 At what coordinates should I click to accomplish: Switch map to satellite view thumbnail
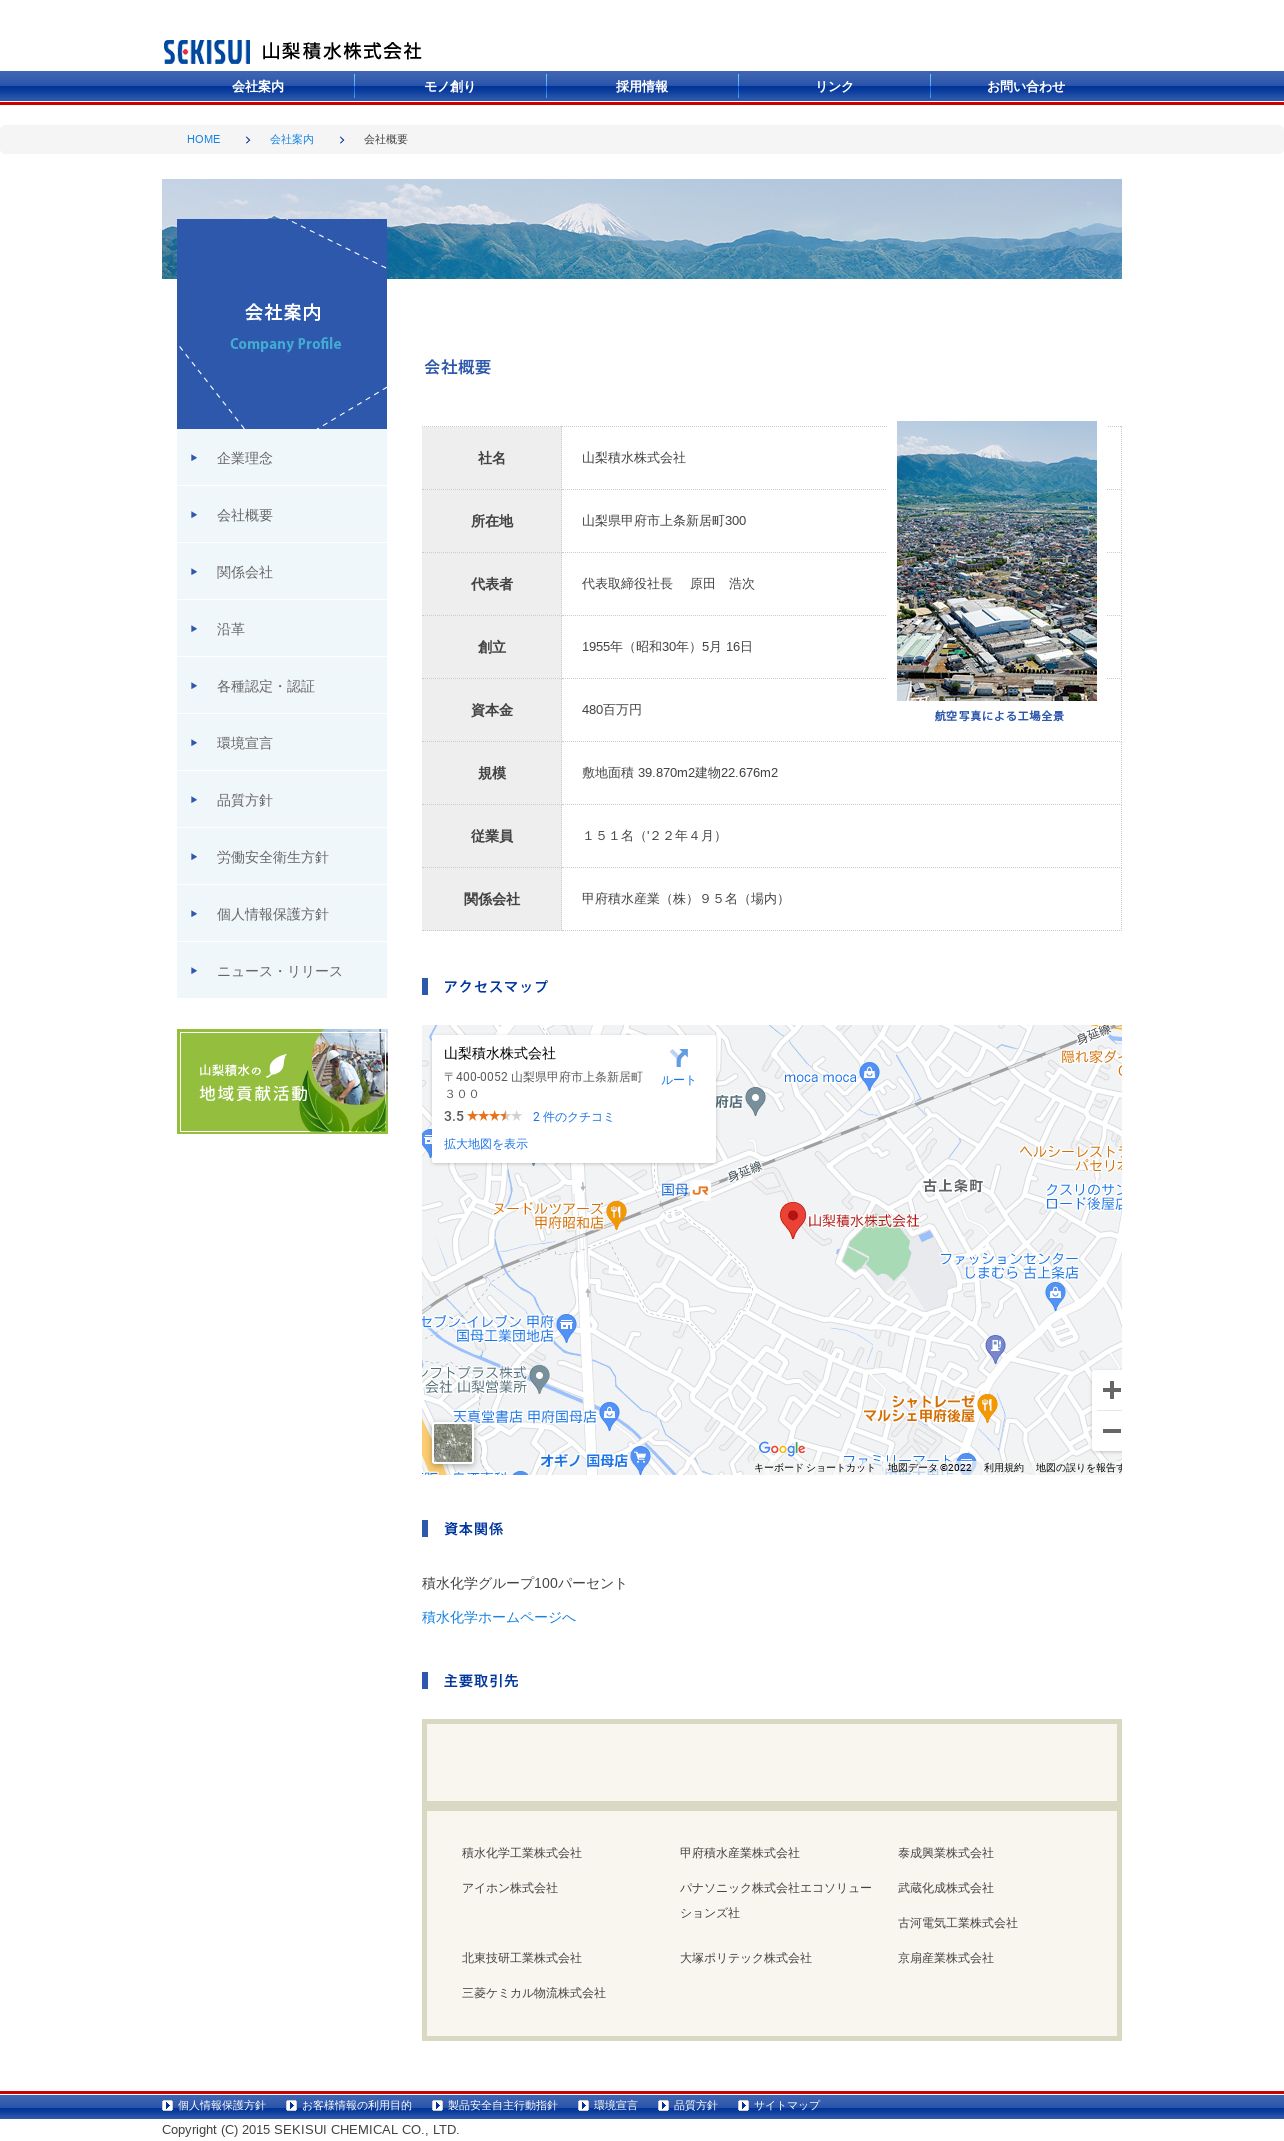453,1443
